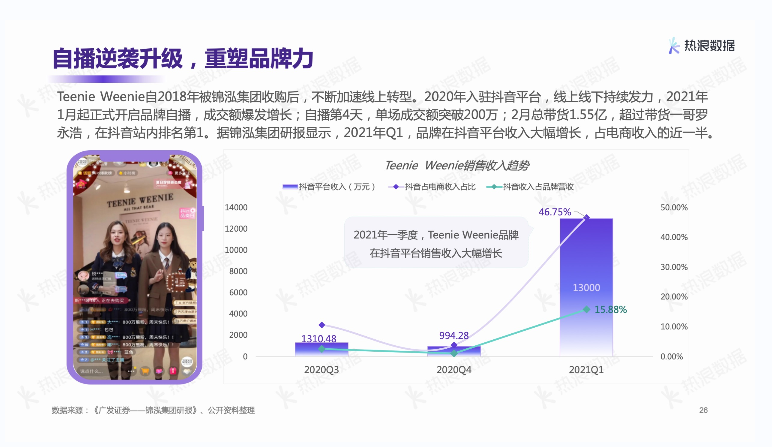Click the 1310.48 data label

click(319, 338)
